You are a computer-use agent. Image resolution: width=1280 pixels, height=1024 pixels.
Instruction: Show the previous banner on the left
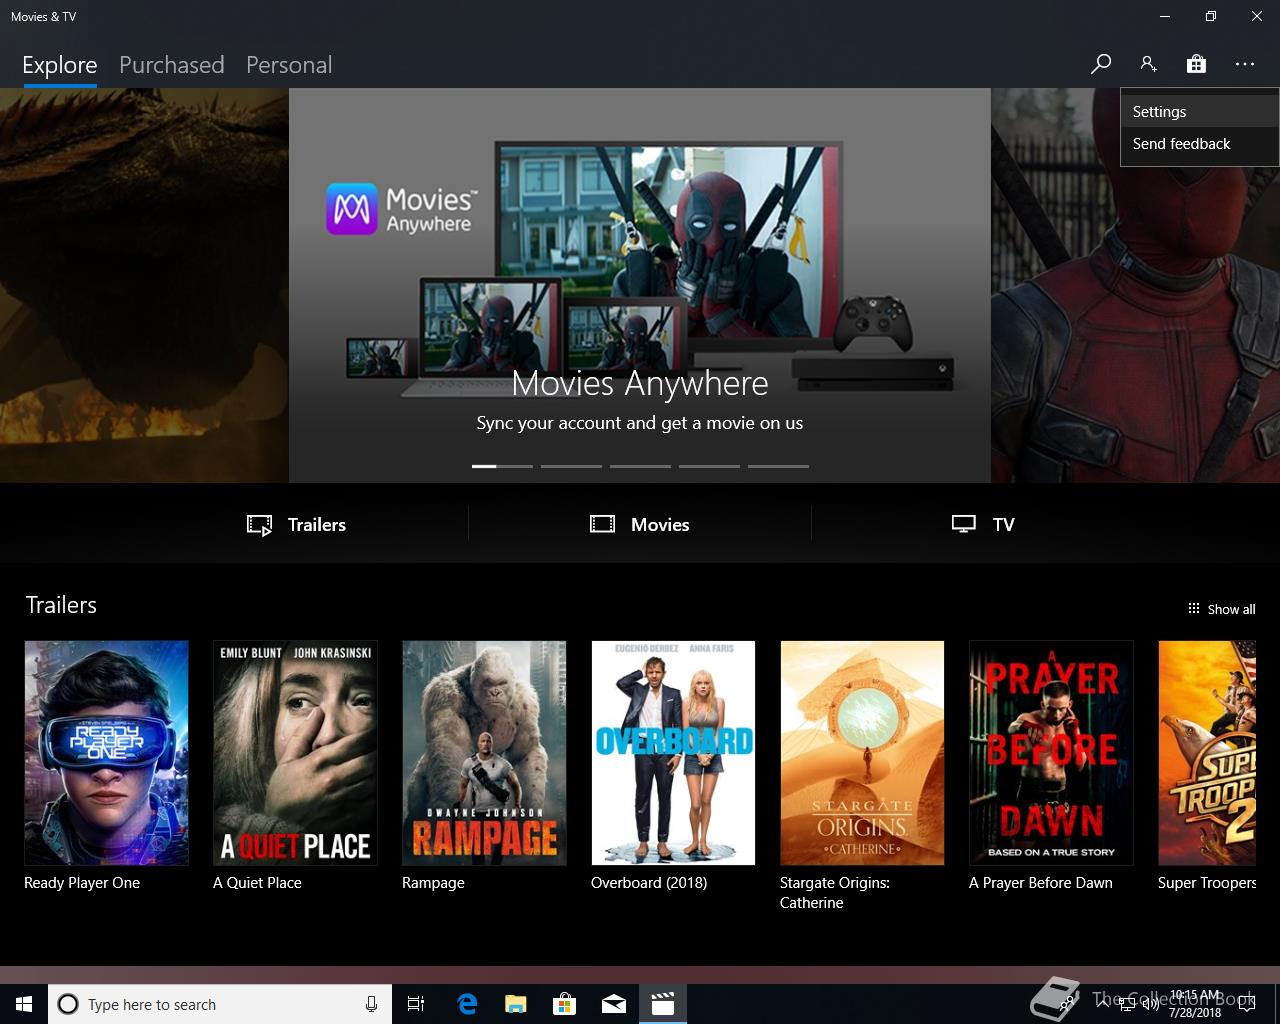tap(144, 285)
